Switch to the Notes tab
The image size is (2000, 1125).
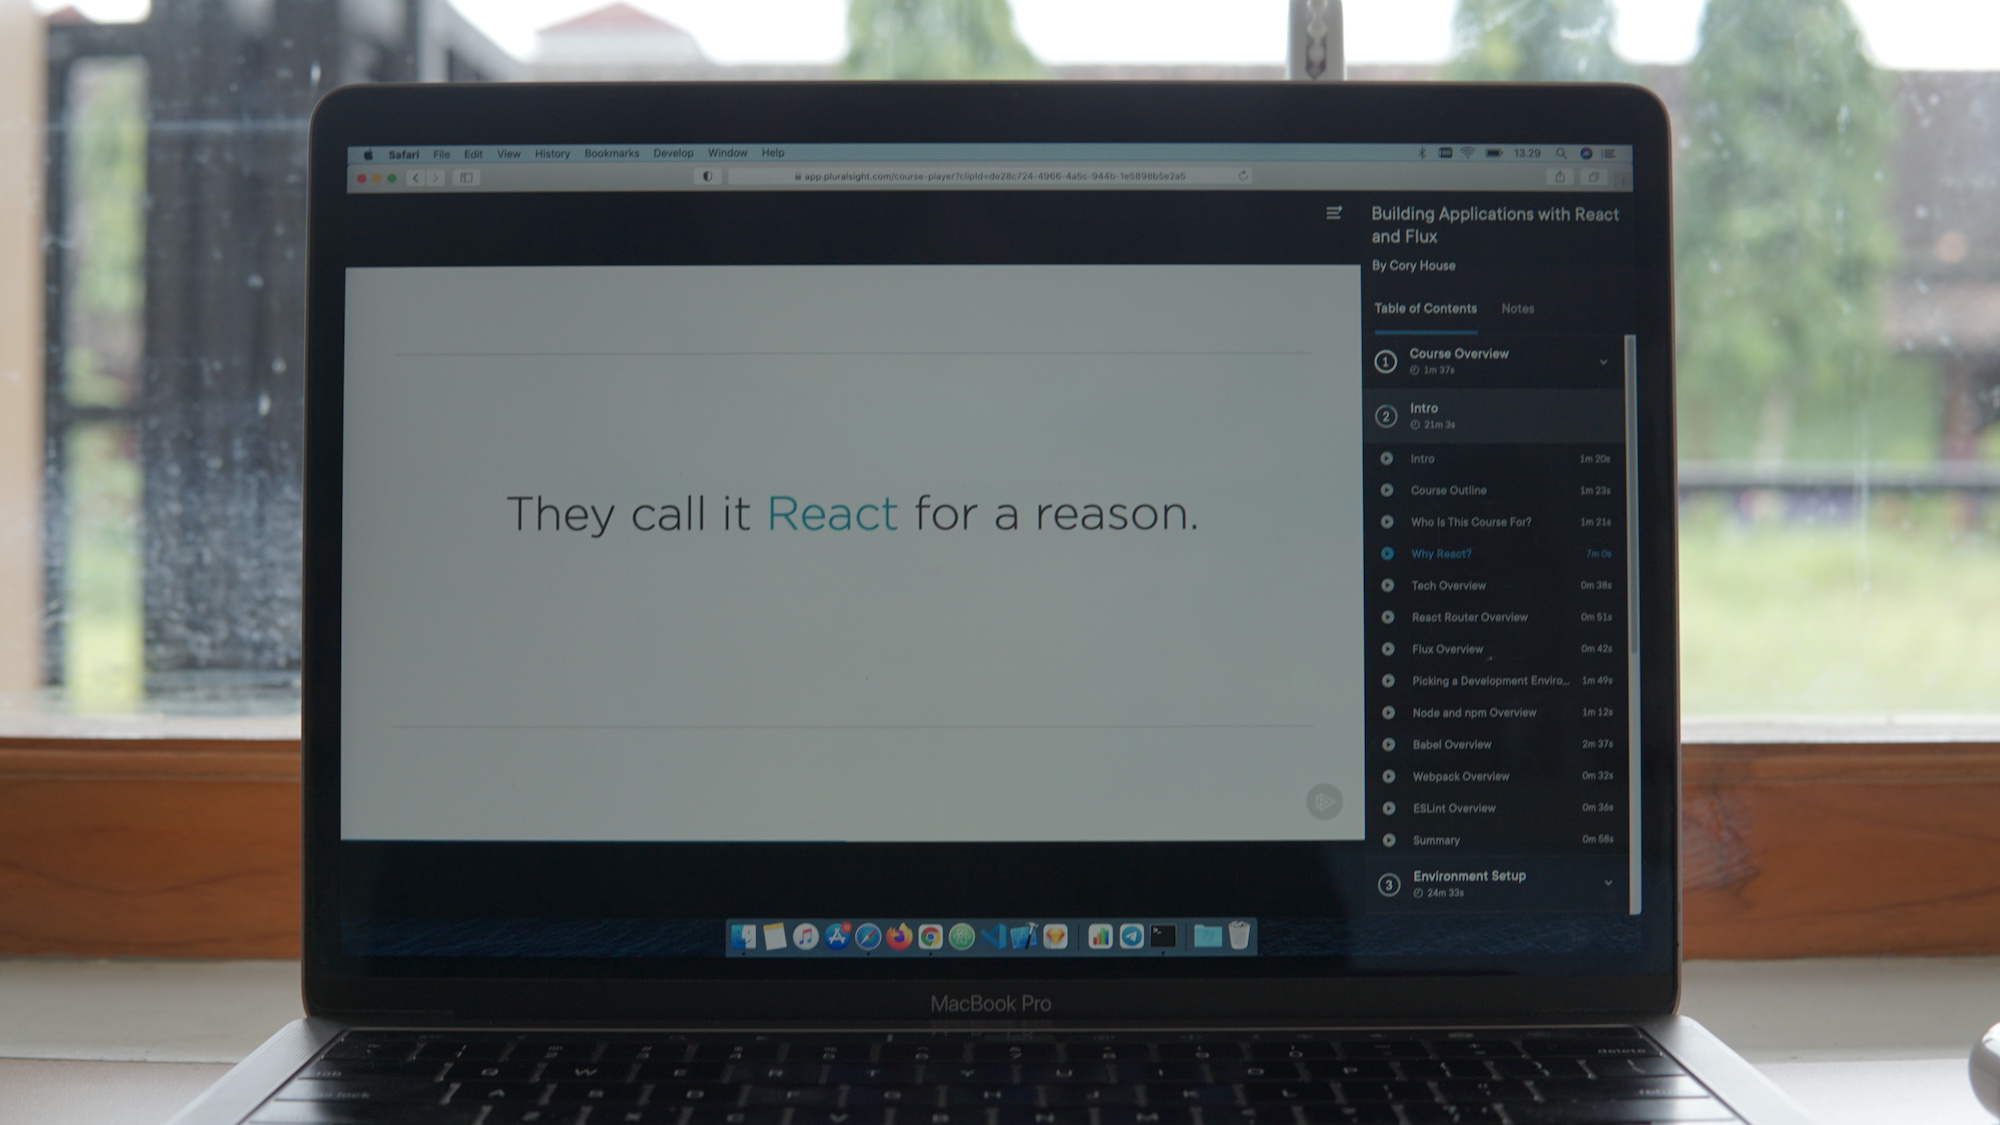(1517, 309)
